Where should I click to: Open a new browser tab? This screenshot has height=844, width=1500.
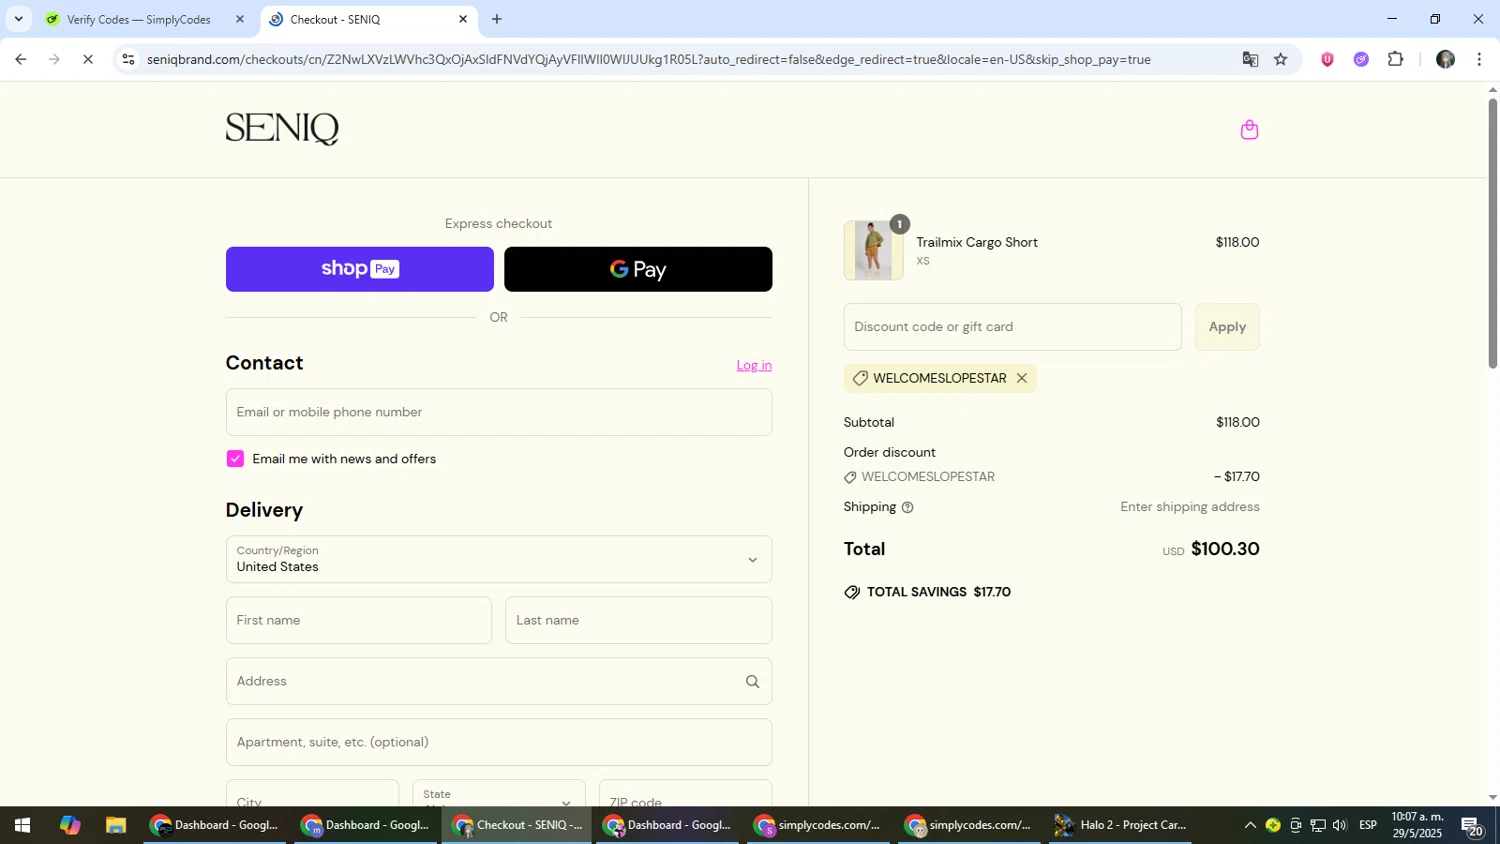coord(497,19)
